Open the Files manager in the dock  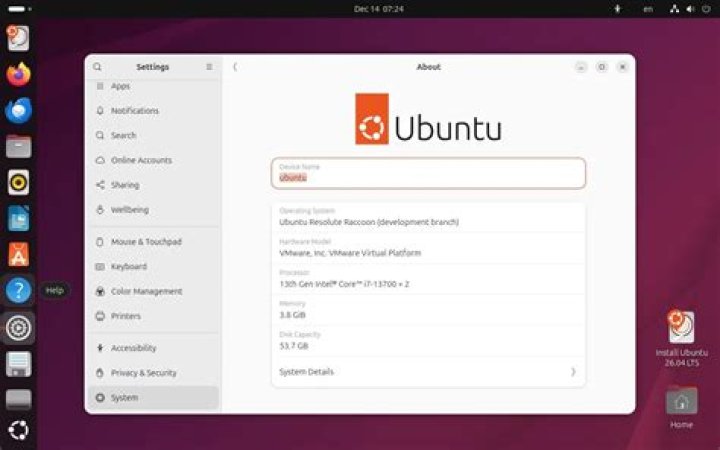18,146
